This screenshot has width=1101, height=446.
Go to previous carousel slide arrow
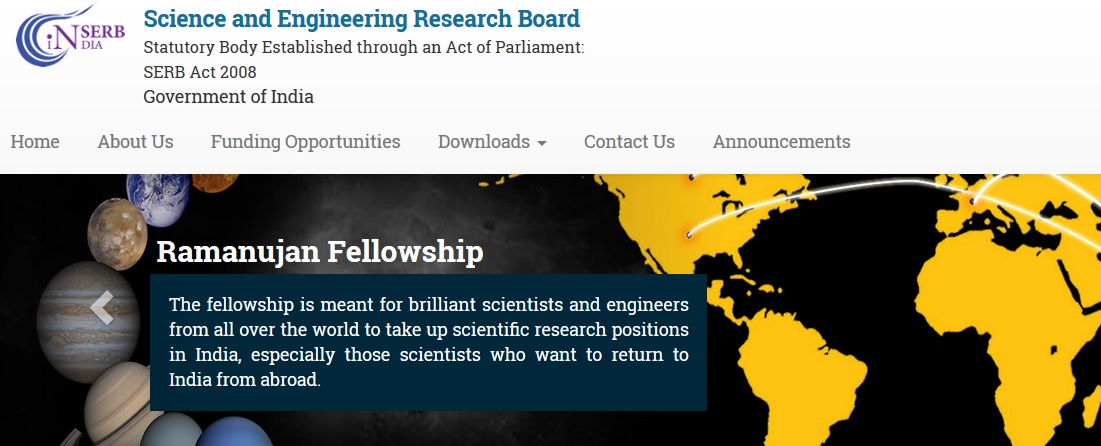[101, 309]
